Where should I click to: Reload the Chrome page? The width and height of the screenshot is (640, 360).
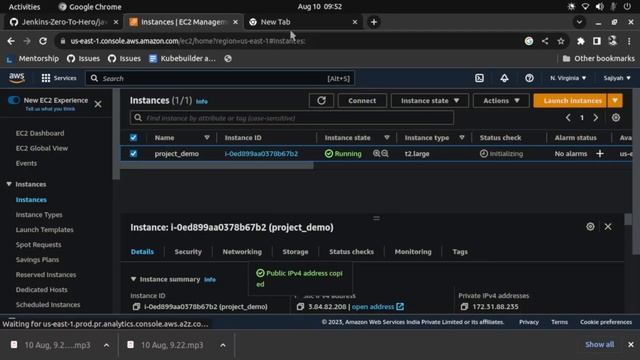point(43,41)
